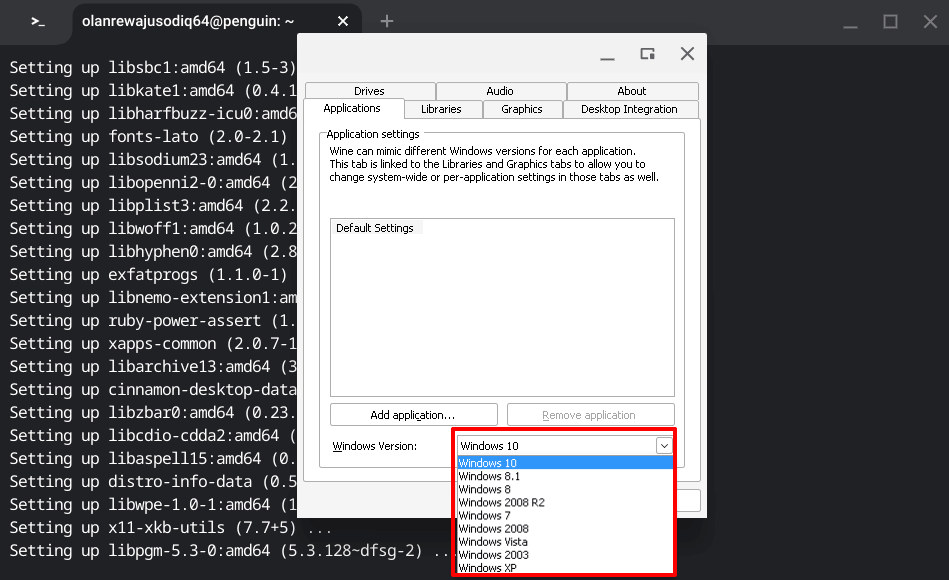Screen dimensions: 949x580
Task: Pick Windows 8 in the version list
Action: click(x=565, y=489)
